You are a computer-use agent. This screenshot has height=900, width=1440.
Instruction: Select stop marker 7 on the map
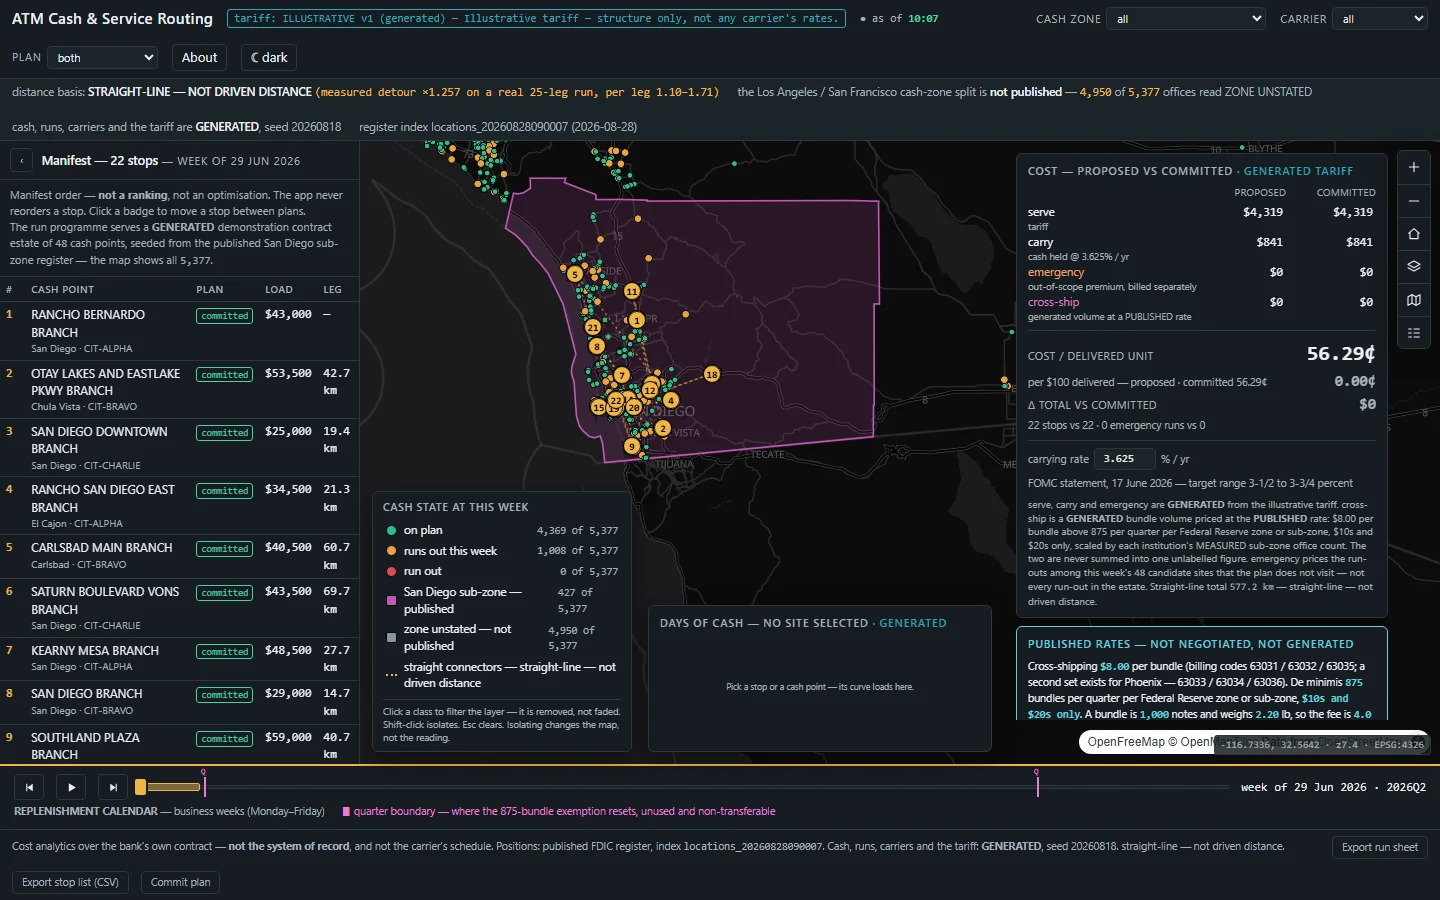pyautogui.click(x=622, y=375)
